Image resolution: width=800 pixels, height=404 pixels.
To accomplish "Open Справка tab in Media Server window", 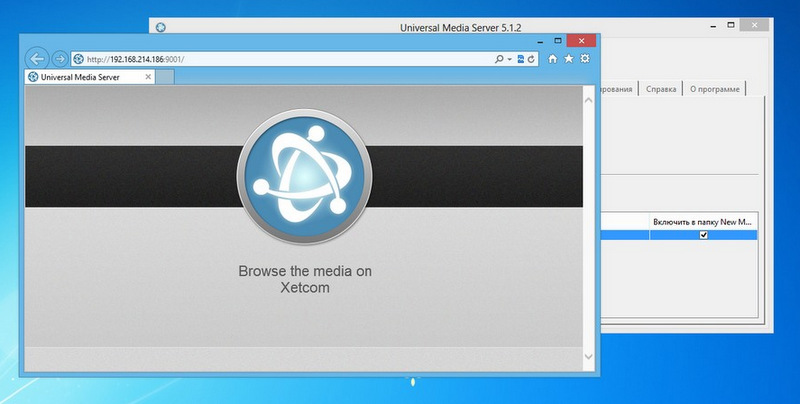I will pos(661,89).
